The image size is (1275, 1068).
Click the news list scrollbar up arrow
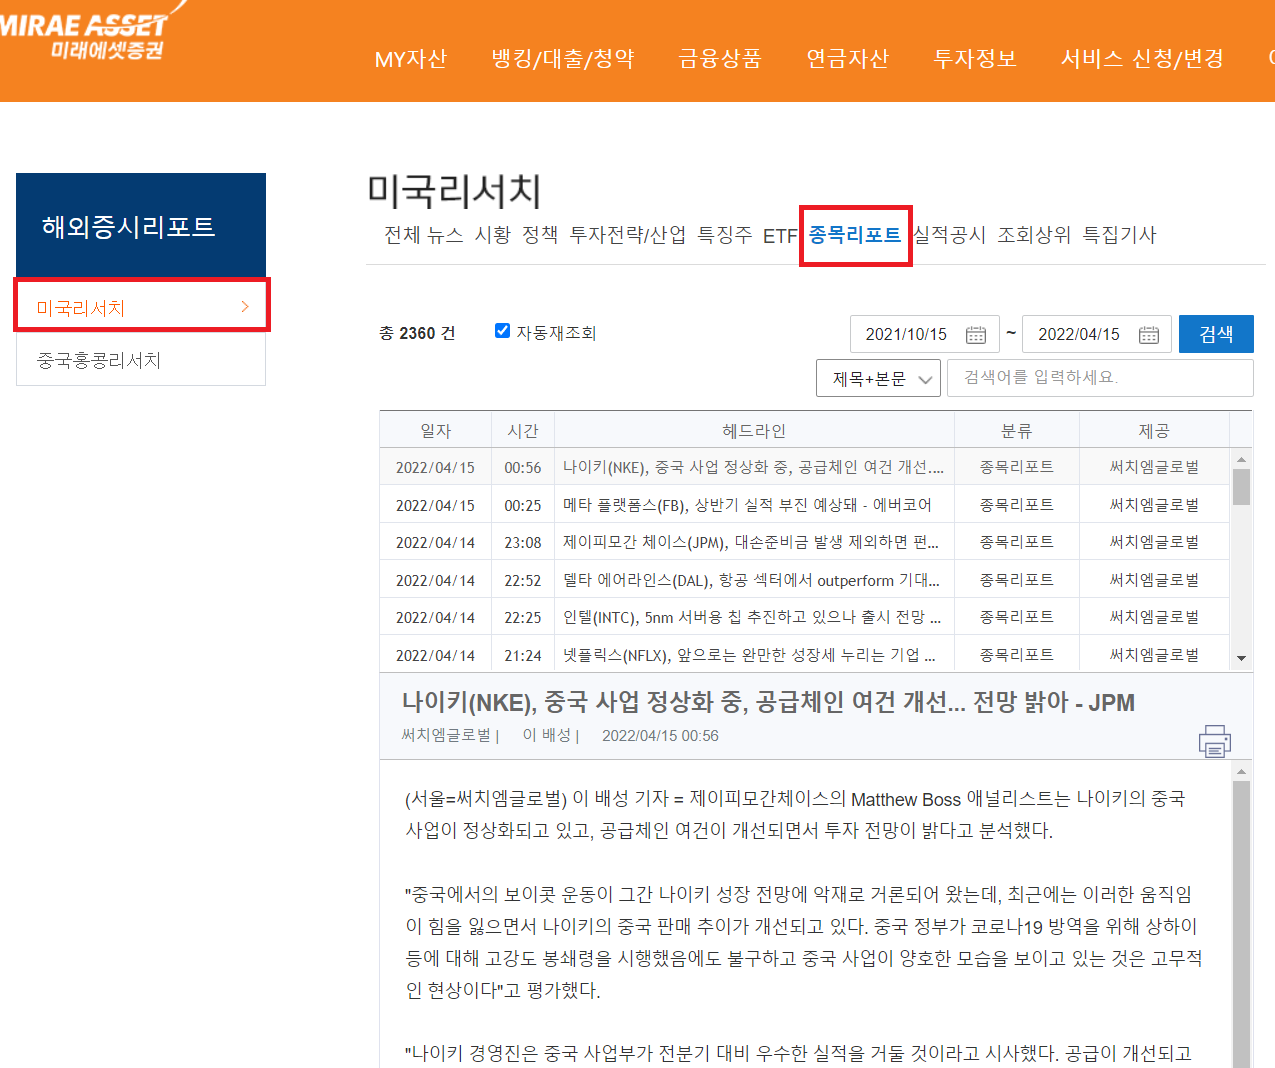click(x=1241, y=459)
